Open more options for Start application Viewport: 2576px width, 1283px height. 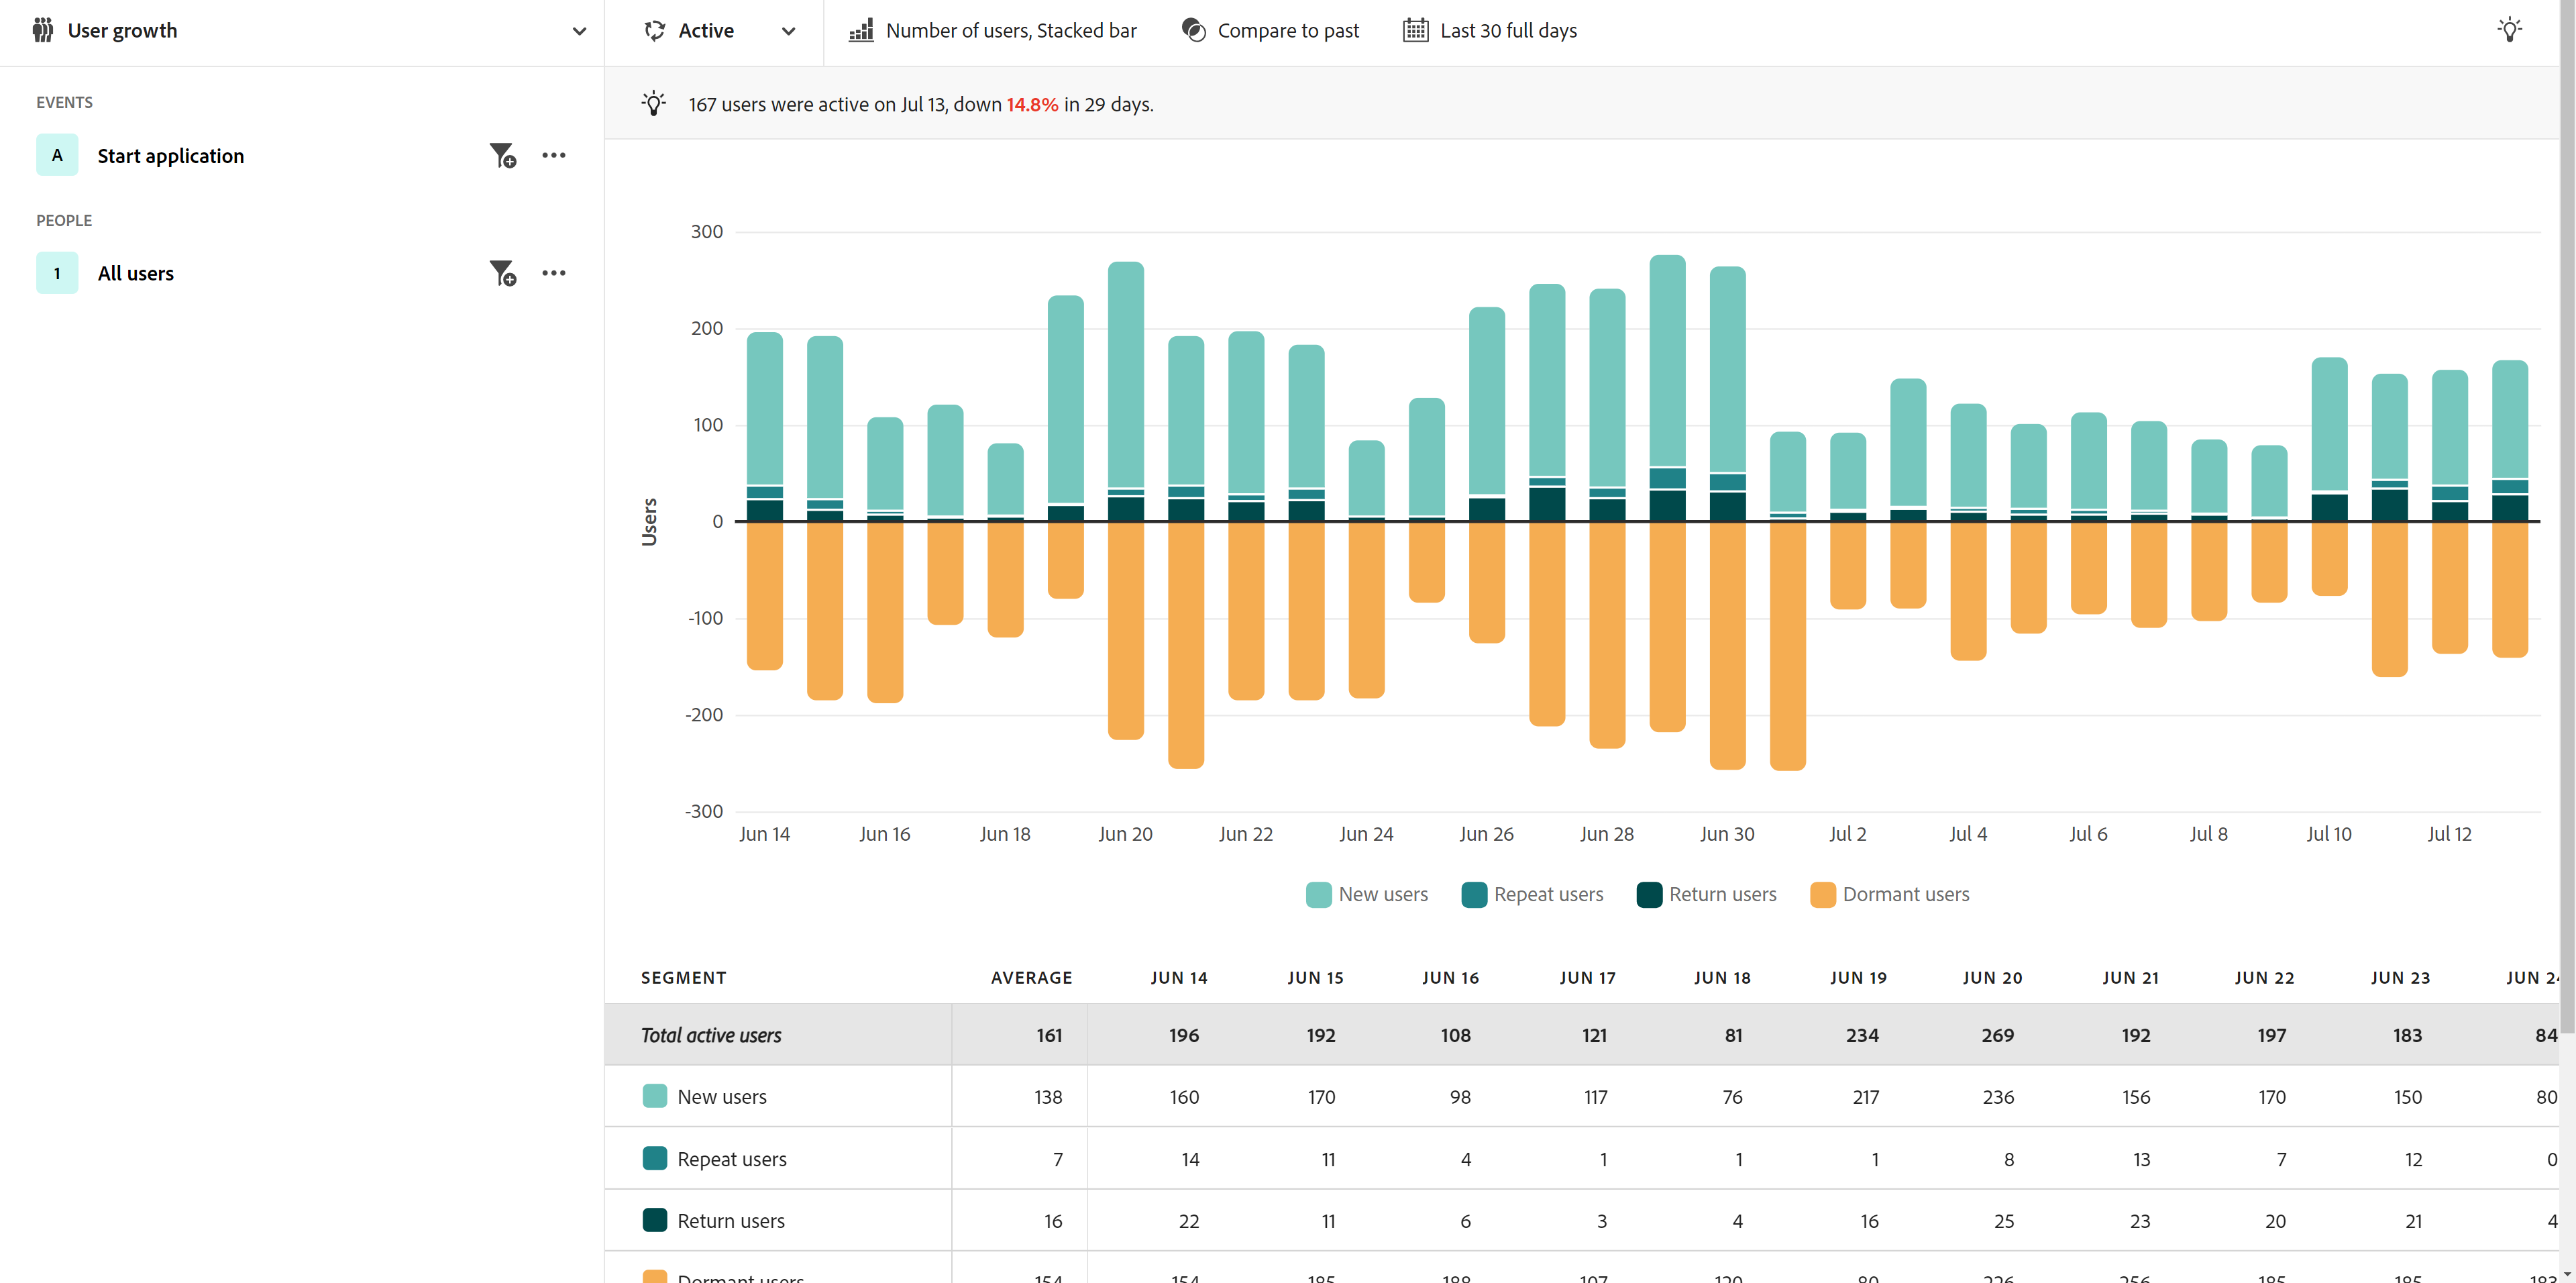pyautogui.click(x=553, y=156)
